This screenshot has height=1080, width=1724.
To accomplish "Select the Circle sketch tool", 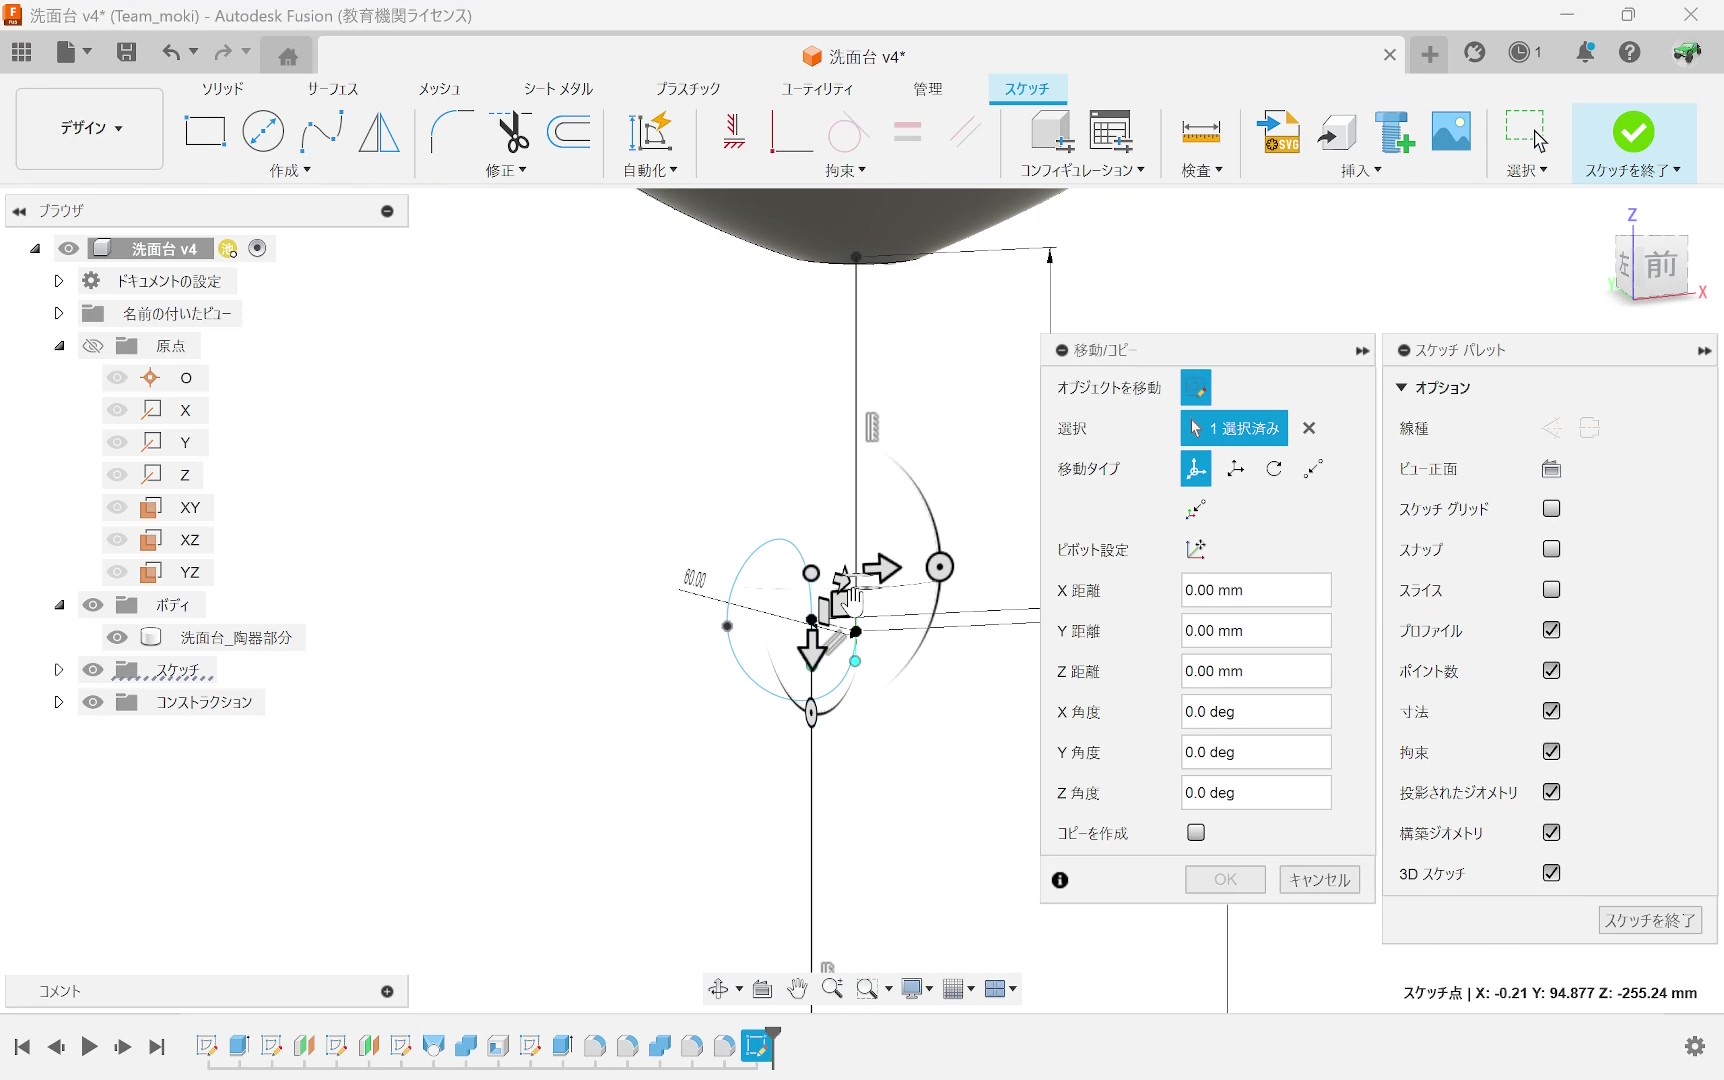I will point(263,131).
